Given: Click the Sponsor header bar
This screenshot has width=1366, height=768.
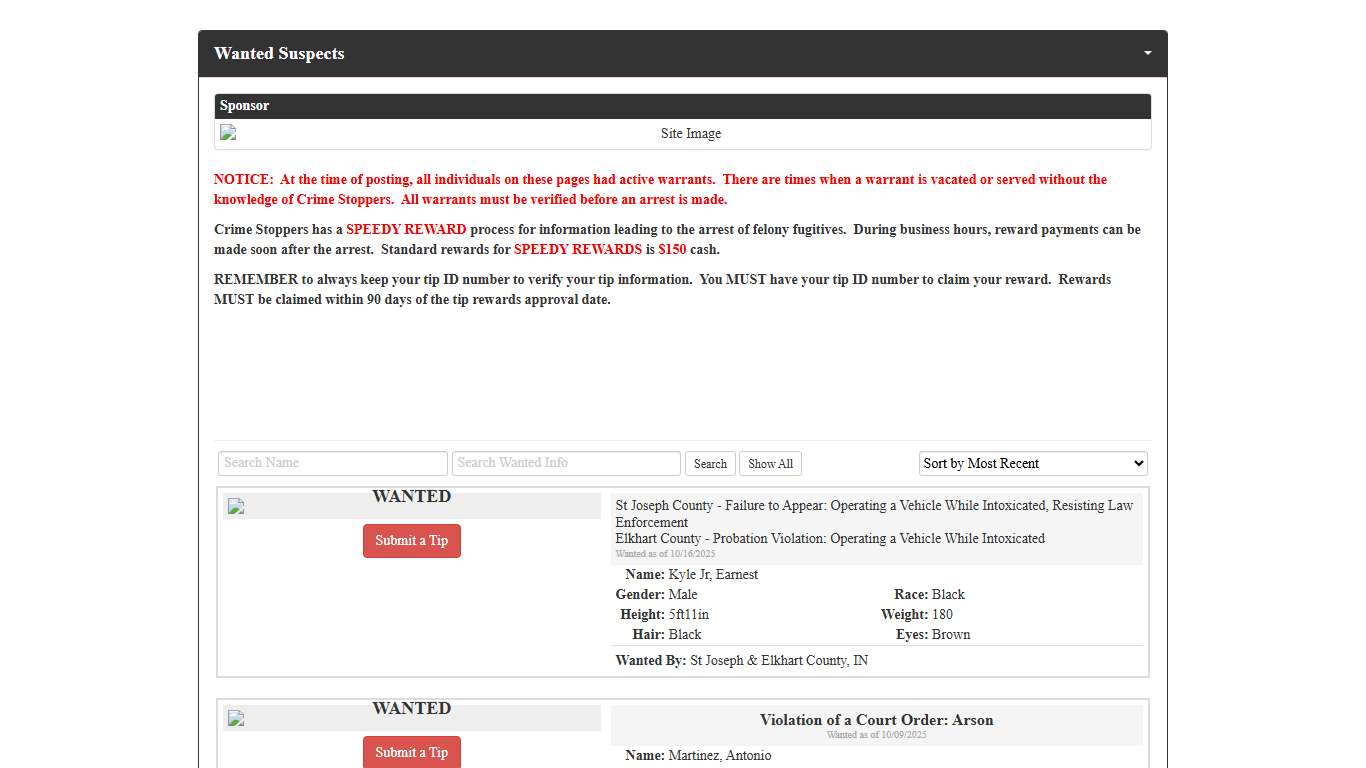Looking at the screenshot, I should click(x=682, y=106).
